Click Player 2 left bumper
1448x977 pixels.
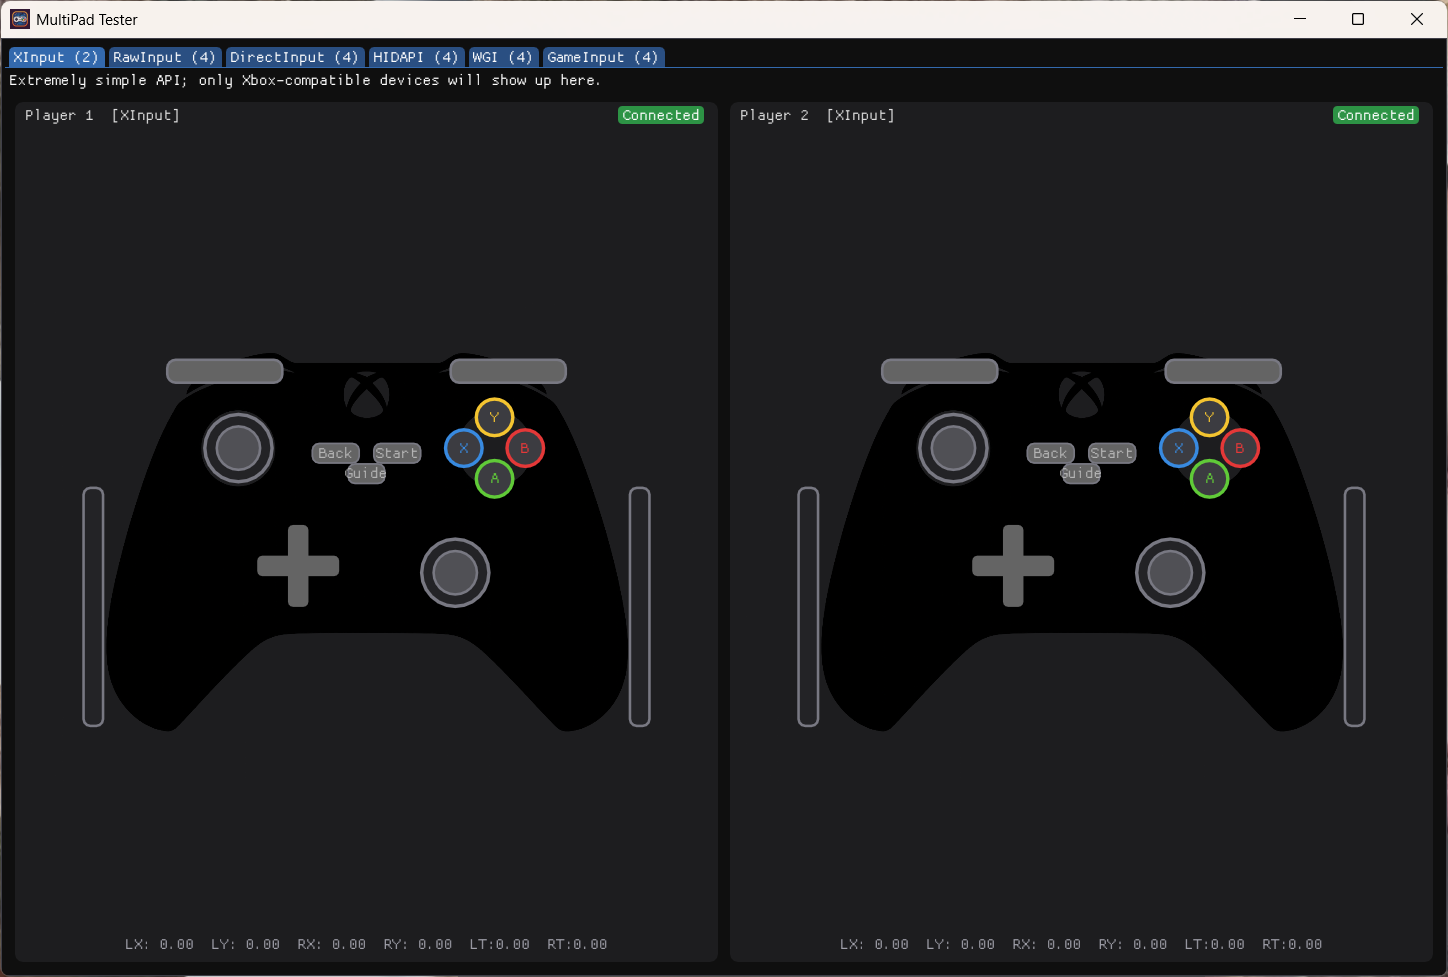pos(940,371)
